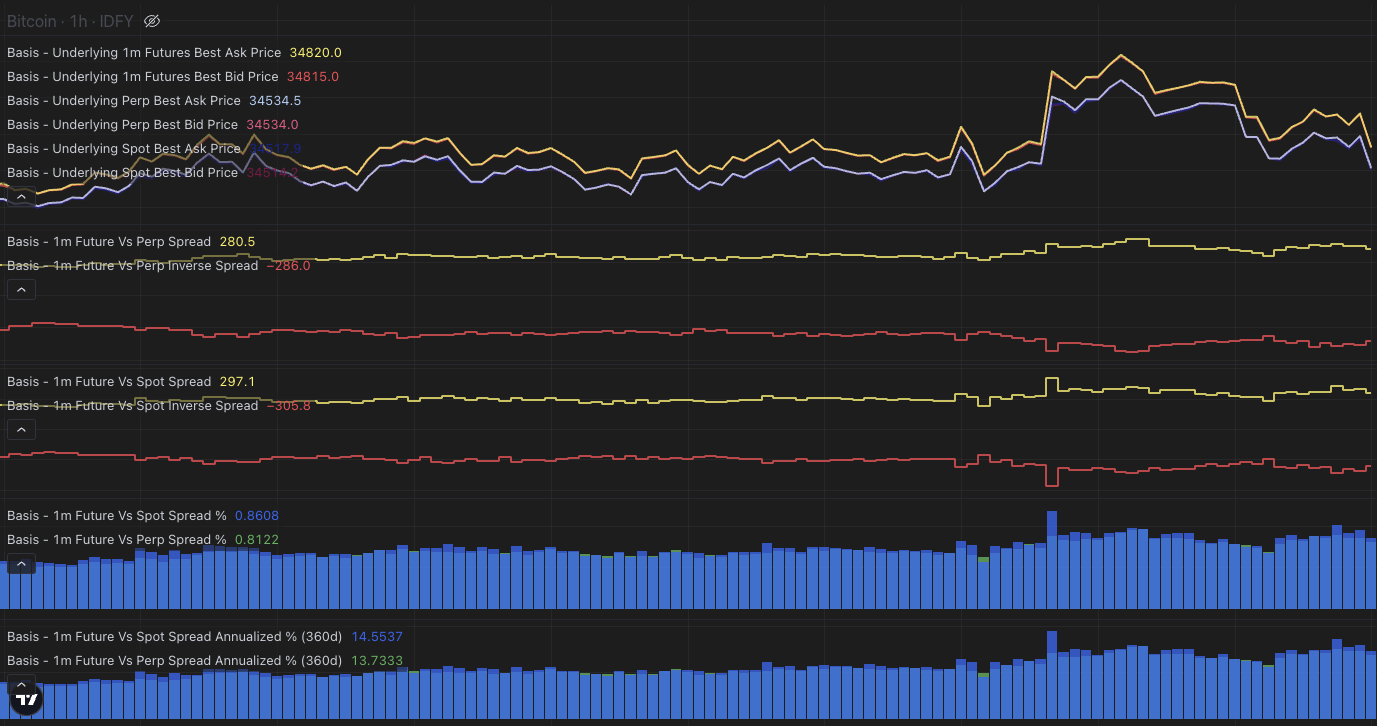
Task: Click the green percentage value 0.8122
Action: (x=257, y=539)
